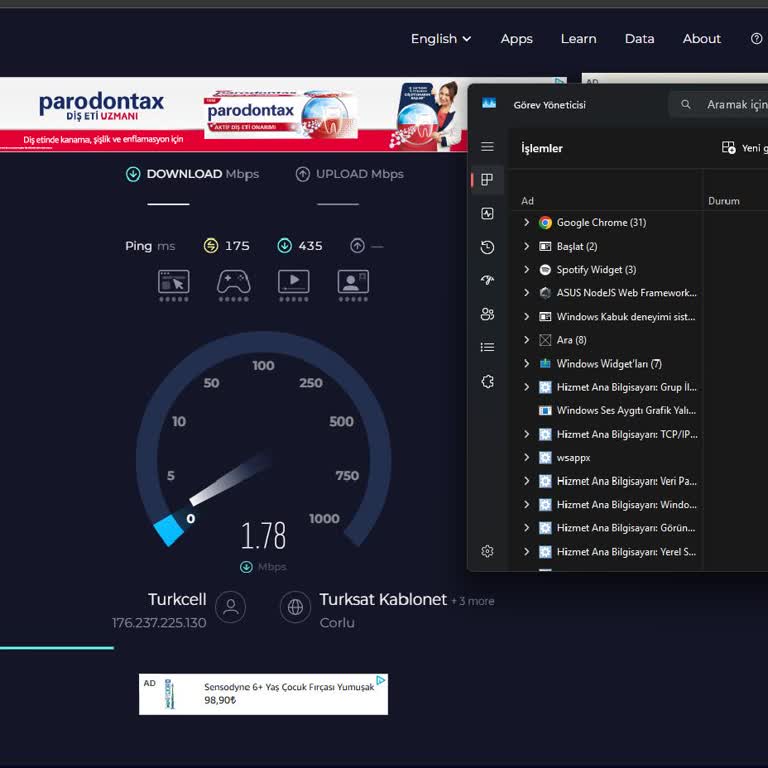Click the Spotify Widget process icon
Image resolution: width=768 pixels, height=768 pixels.
(545, 270)
